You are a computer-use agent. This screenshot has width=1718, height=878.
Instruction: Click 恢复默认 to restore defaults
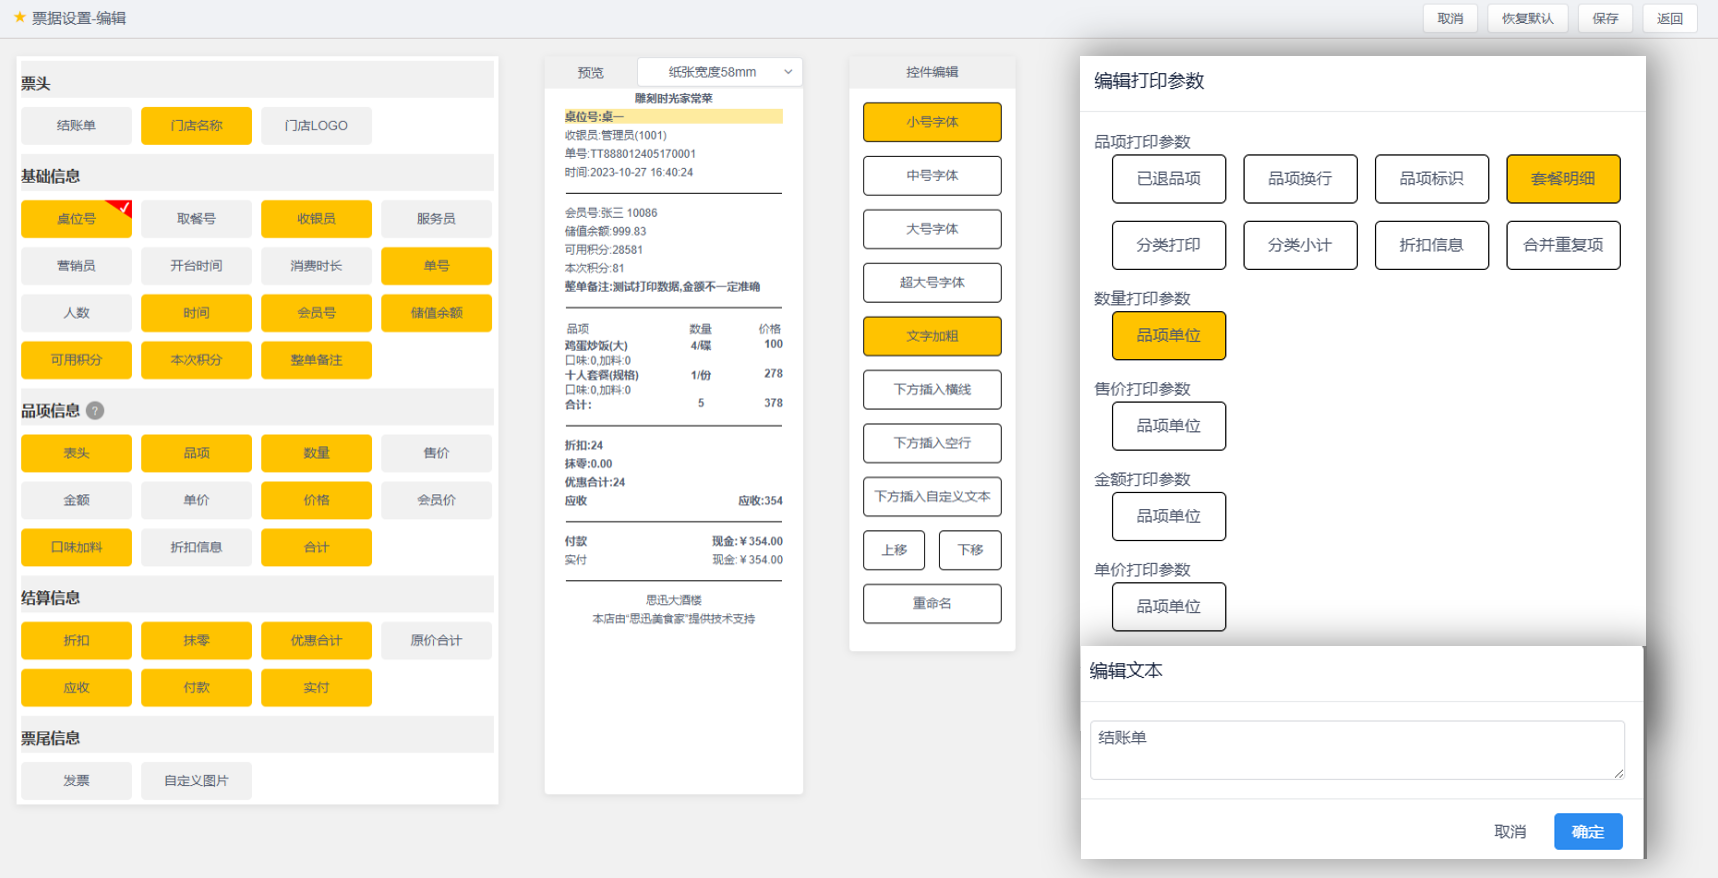1527,18
